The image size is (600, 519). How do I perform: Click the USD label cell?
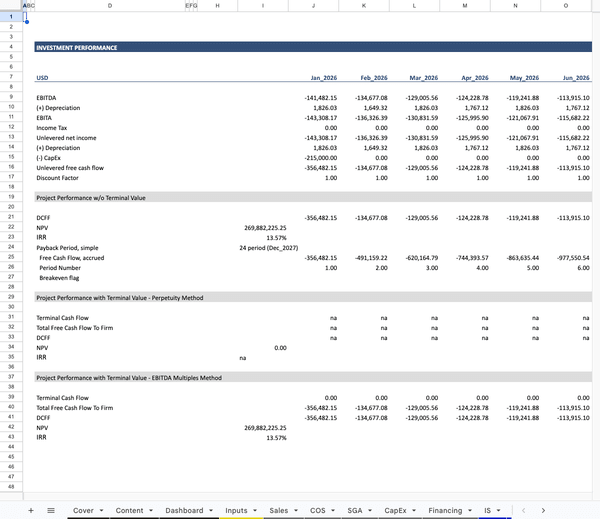(x=42, y=78)
